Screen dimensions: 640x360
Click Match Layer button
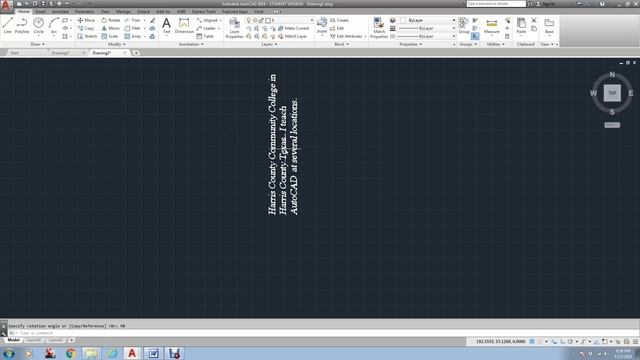(293, 36)
